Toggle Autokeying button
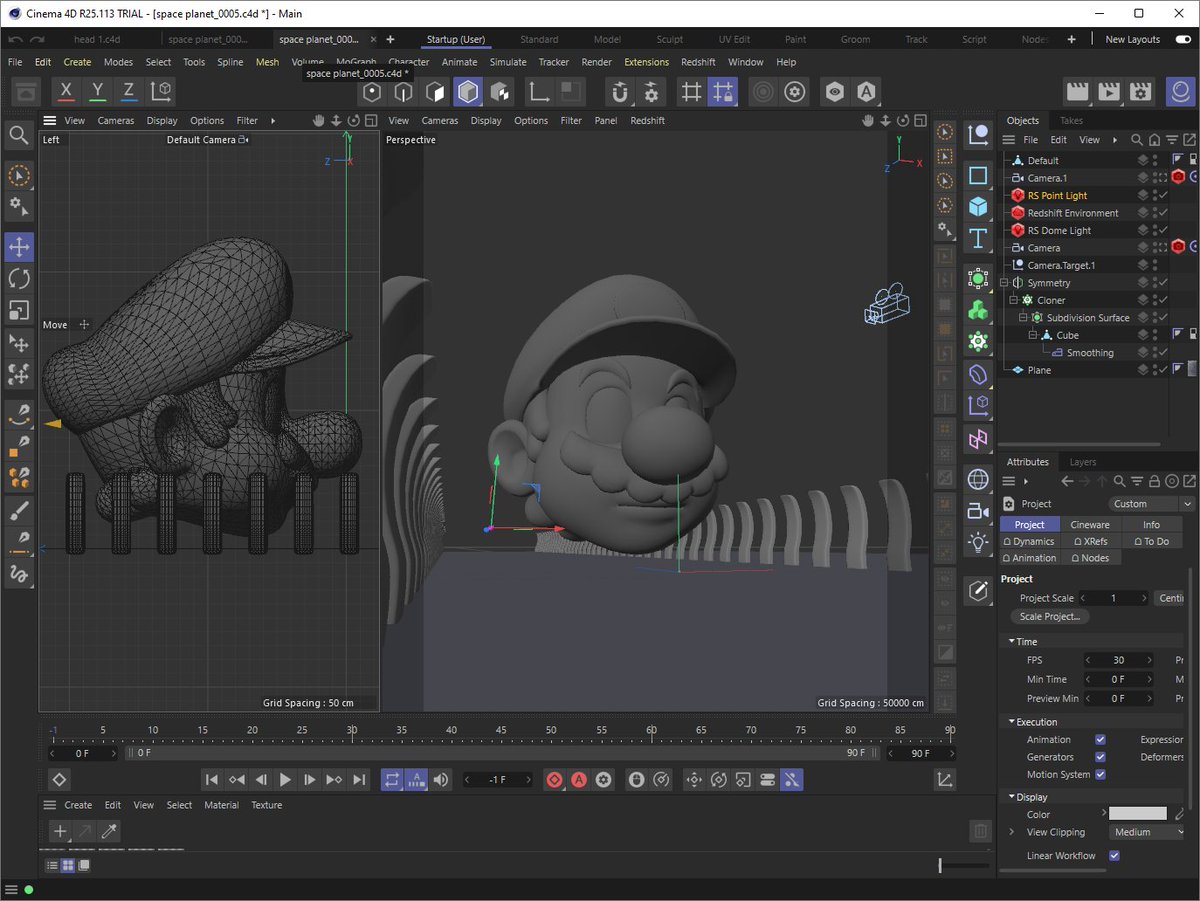The height and width of the screenshot is (901, 1200). (580, 779)
